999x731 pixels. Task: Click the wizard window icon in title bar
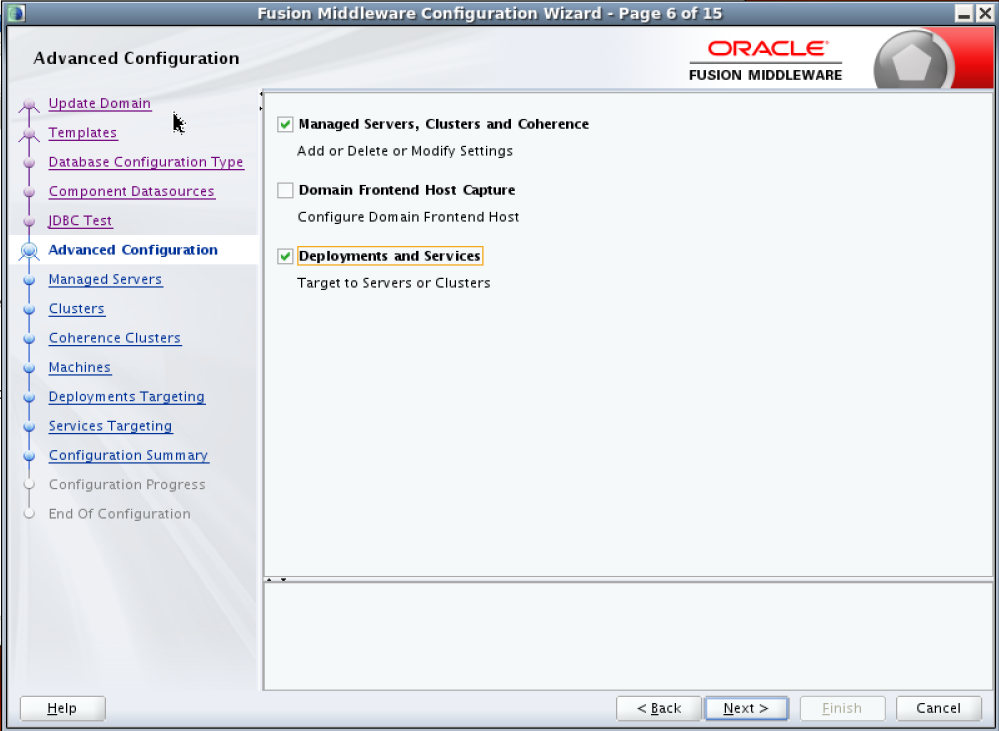pos(16,13)
